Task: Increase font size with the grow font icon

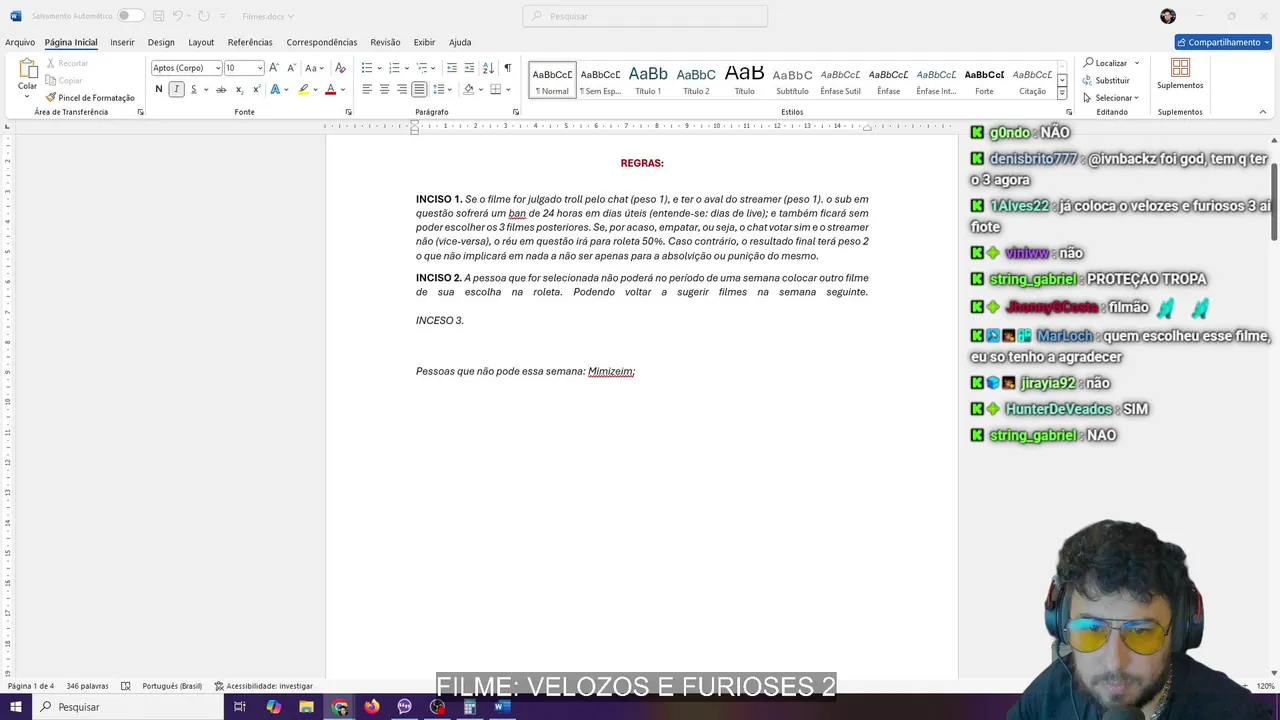Action: (274, 68)
